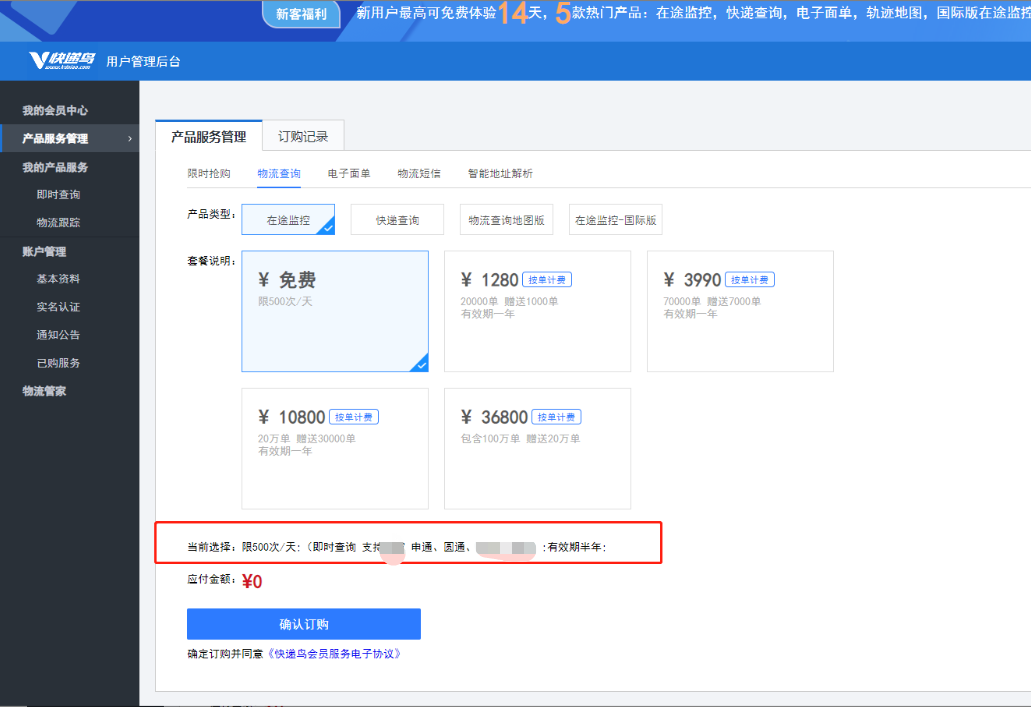Viewport: 1031px width, 707px height.
Task: Open 物流管家 sidebar item
Action: (x=44, y=391)
